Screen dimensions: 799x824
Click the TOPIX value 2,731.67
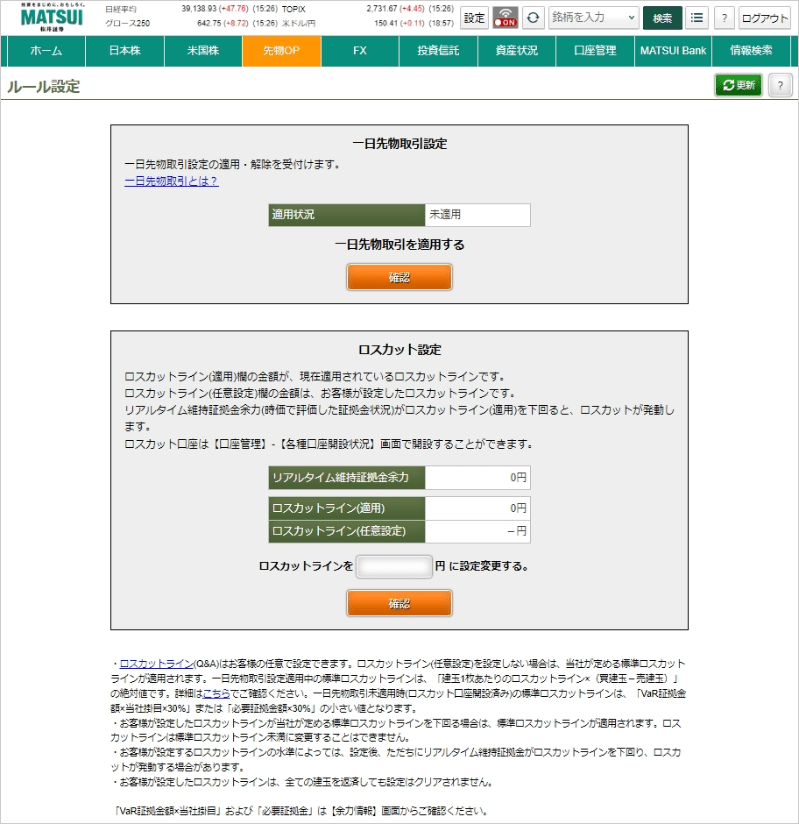pyautogui.click(x=383, y=9)
